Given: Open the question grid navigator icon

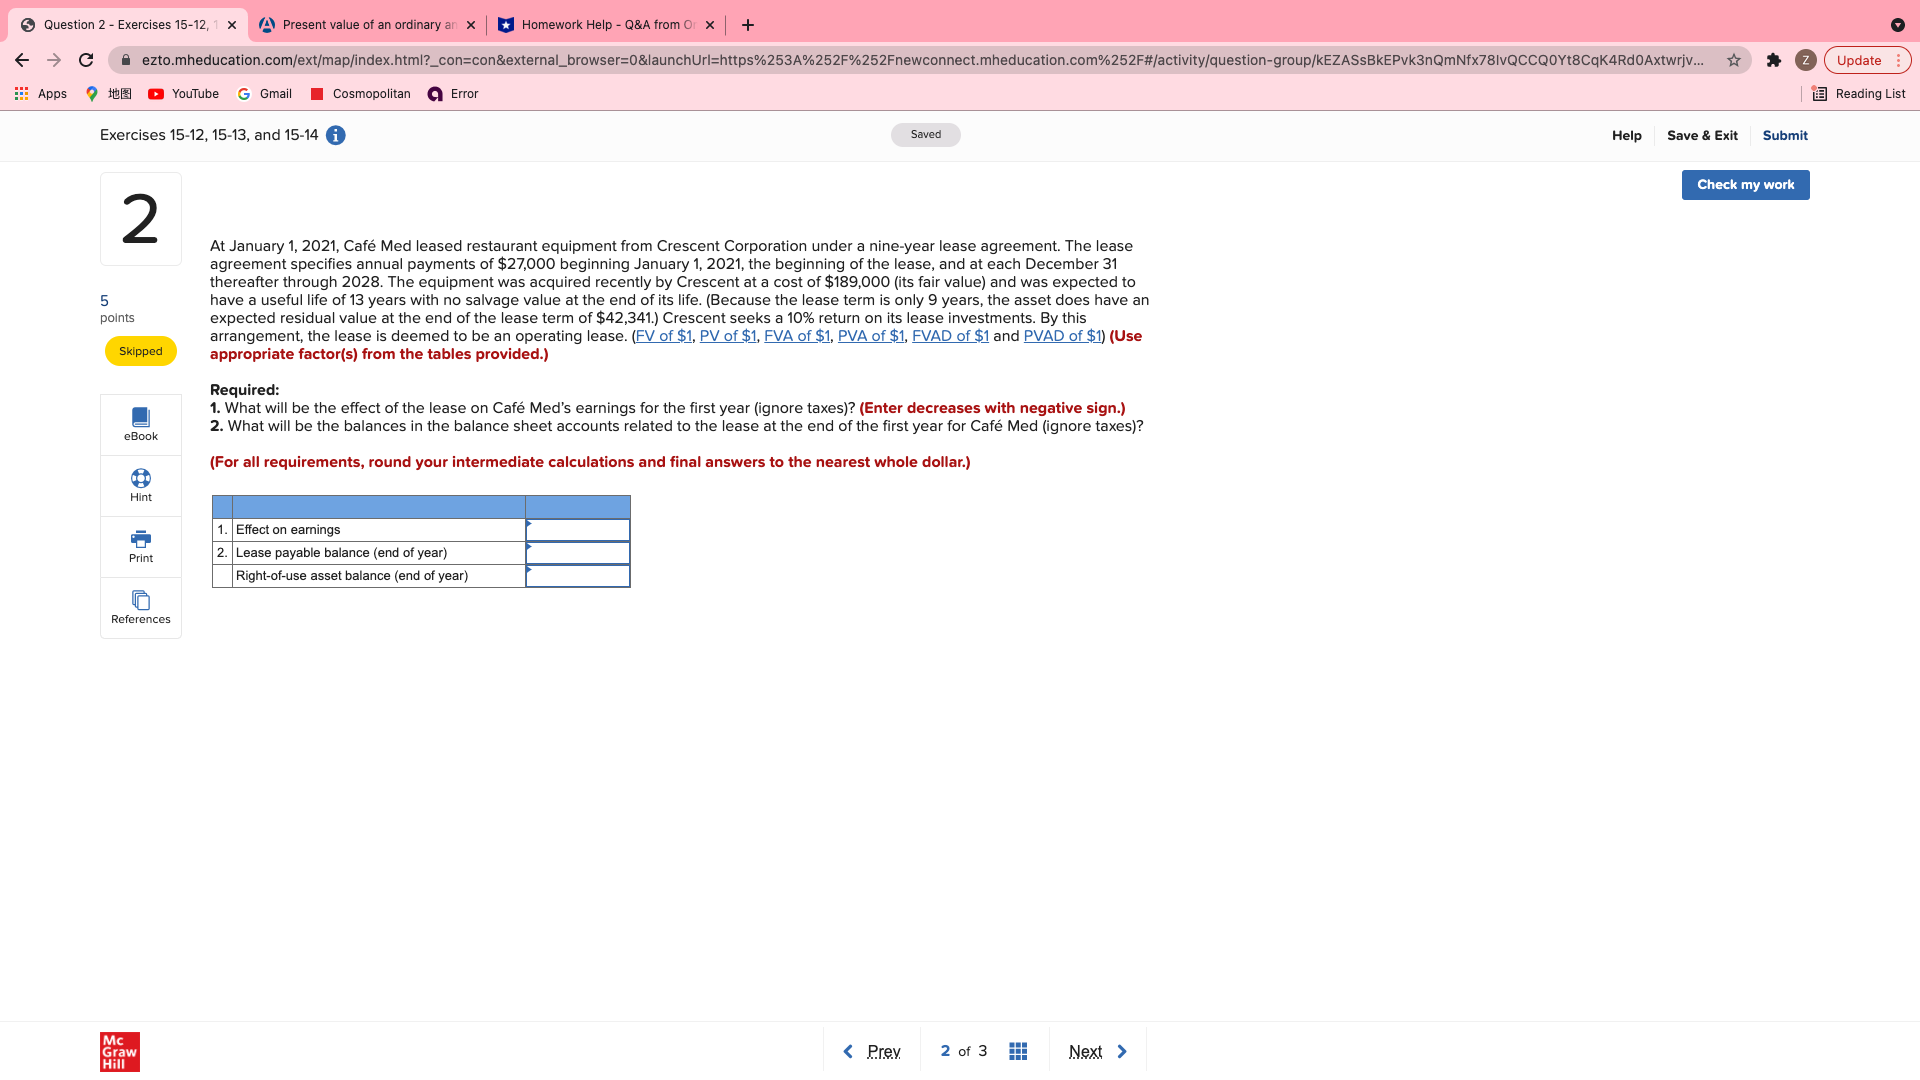Looking at the screenshot, I should 1018,1051.
